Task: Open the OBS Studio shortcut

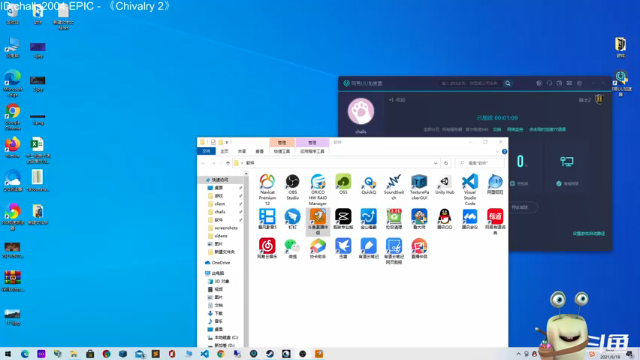Action: point(292,187)
